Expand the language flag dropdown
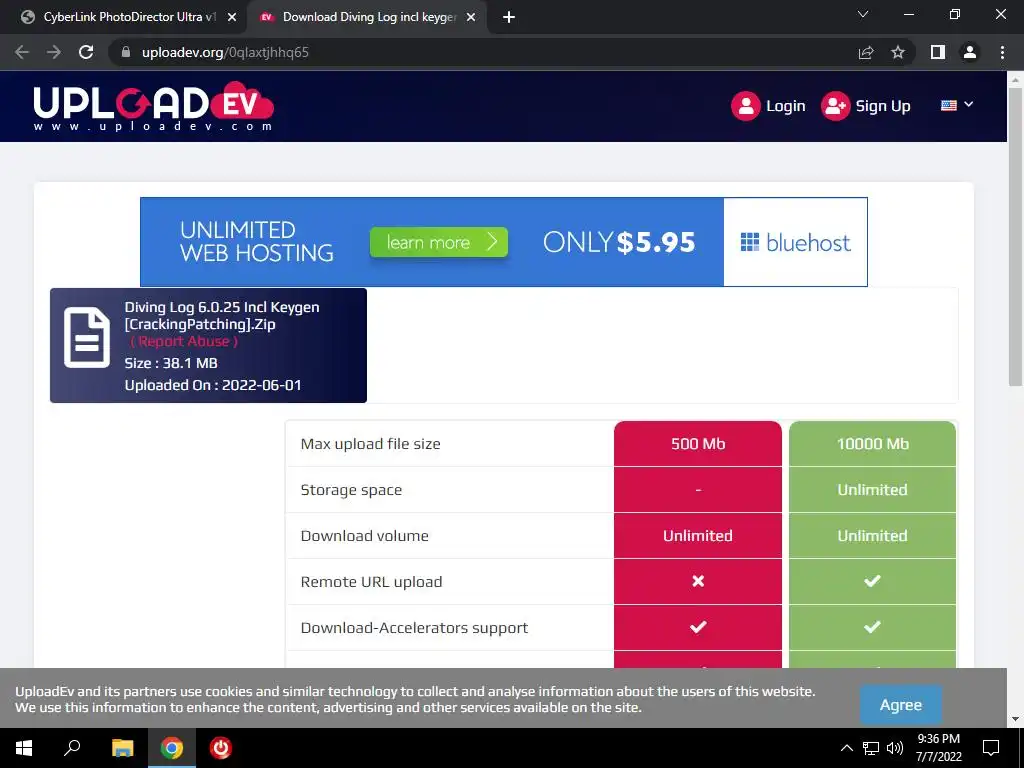Image resolution: width=1024 pixels, height=768 pixels. point(957,105)
